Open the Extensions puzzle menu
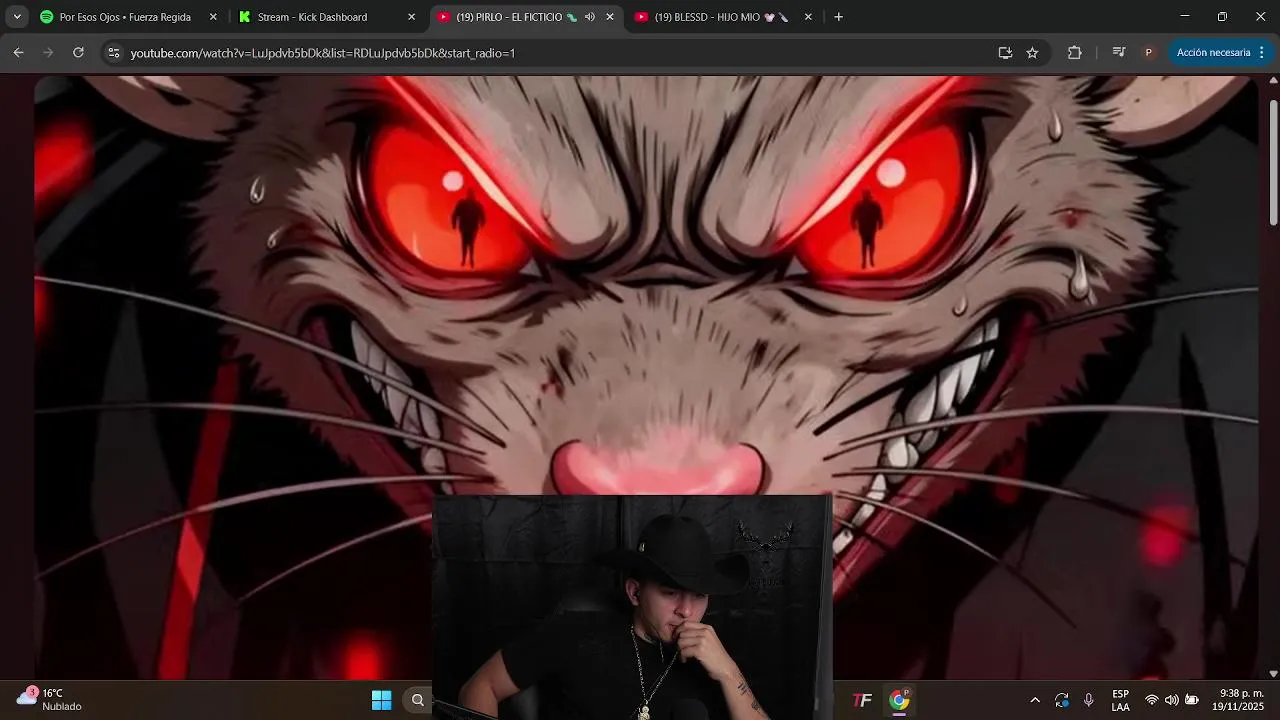The height and width of the screenshot is (720, 1280). pyautogui.click(x=1075, y=53)
